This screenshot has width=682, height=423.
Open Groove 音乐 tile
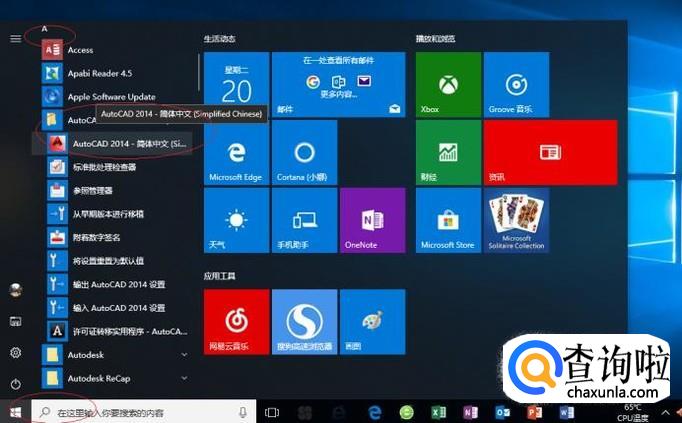(516, 85)
